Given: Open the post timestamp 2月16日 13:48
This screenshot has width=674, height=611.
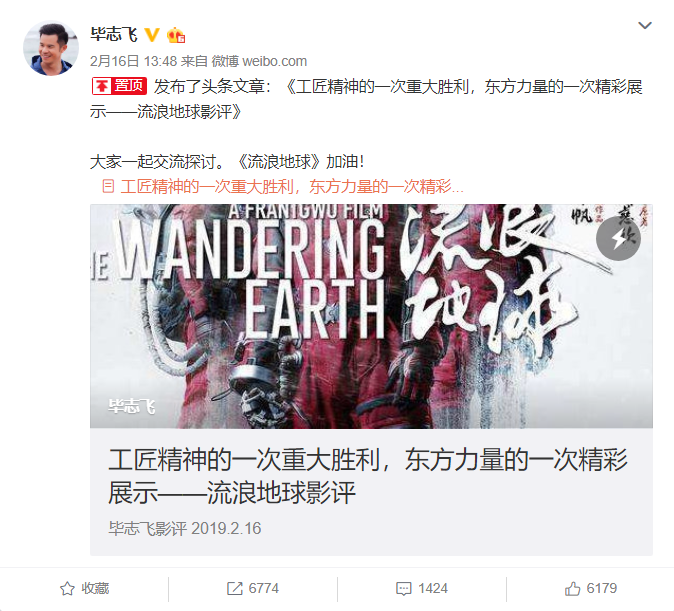Looking at the screenshot, I should coord(133,61).
